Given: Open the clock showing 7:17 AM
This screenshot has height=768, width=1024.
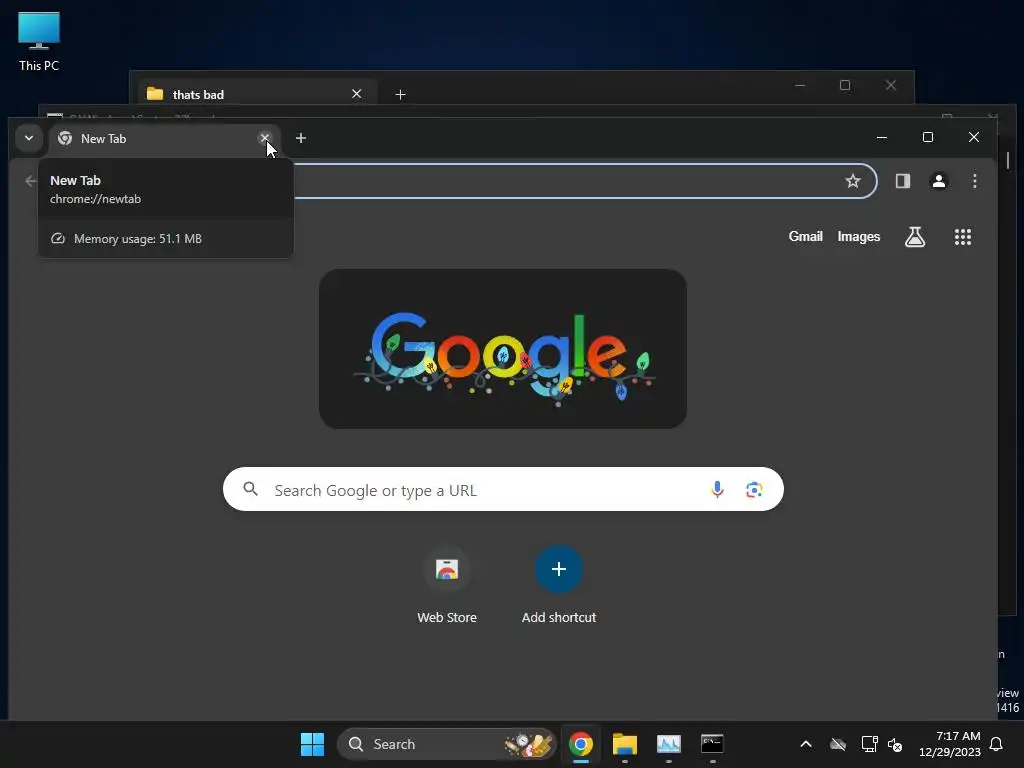Looking at the screenshot, I should click(x=949, y=744).
